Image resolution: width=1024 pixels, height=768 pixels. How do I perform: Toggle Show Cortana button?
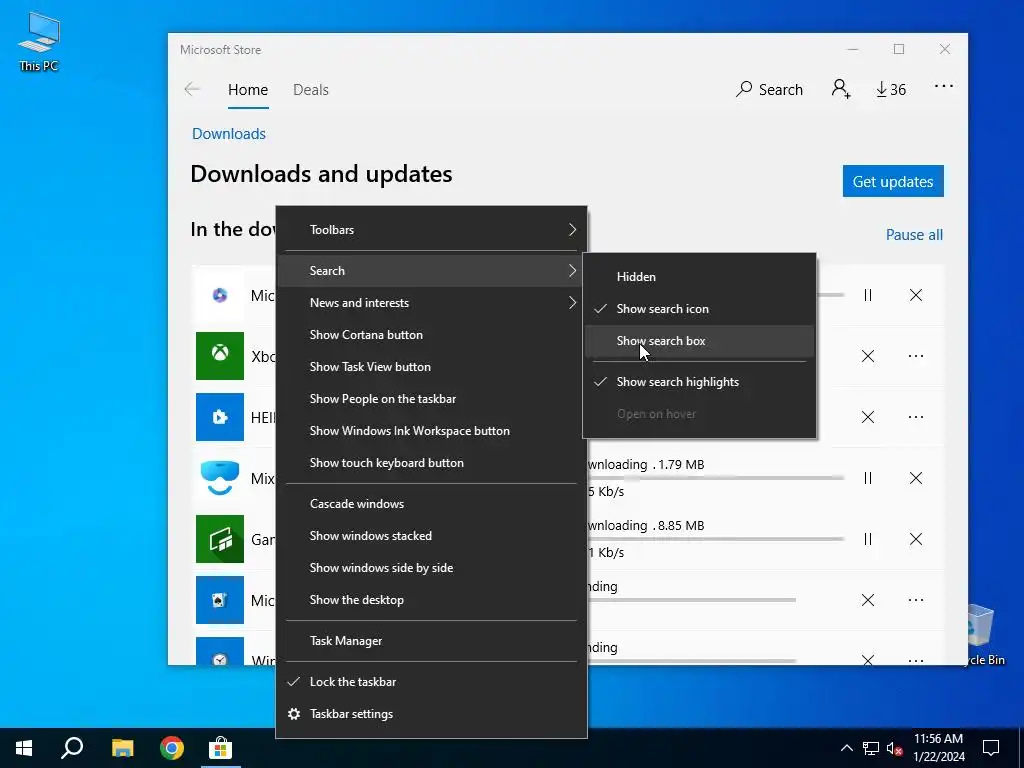tap(432, 334)
